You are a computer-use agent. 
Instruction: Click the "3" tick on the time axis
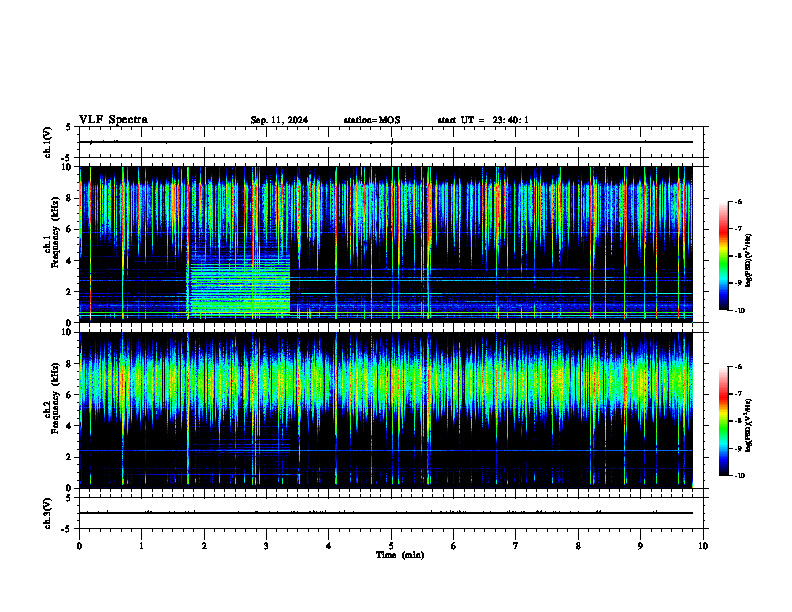pos(266,546)
